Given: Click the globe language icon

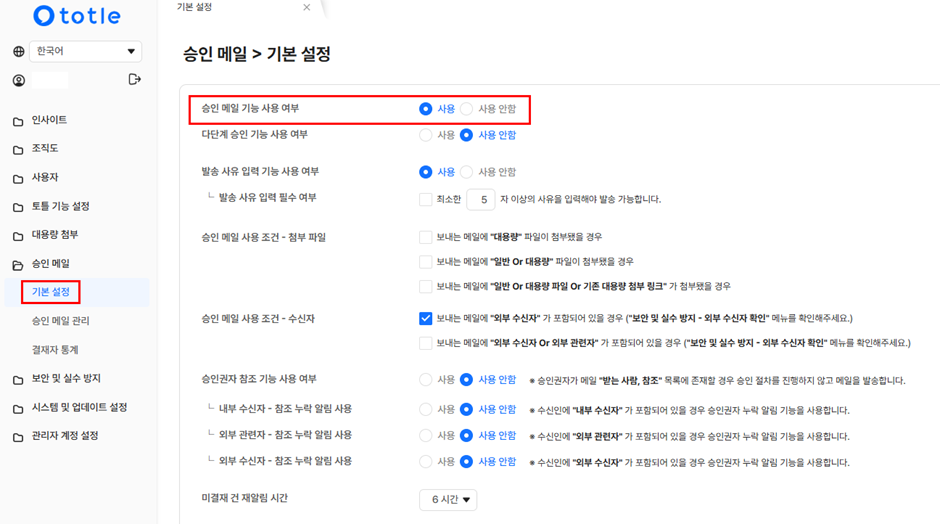Looking at the screenshot, I should [x=18, y=51].
